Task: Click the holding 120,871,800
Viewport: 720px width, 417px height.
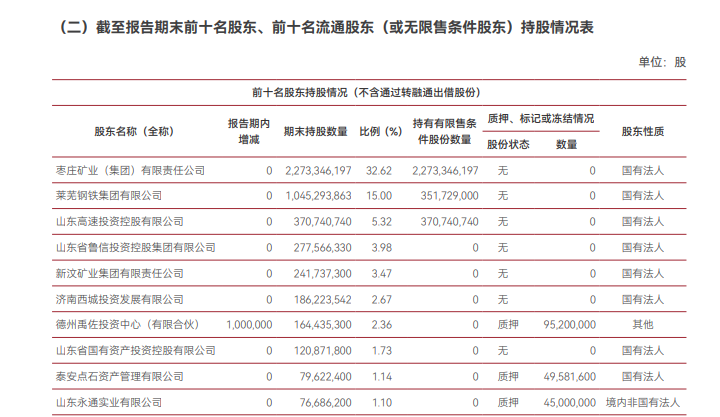Action: (322, 351)
